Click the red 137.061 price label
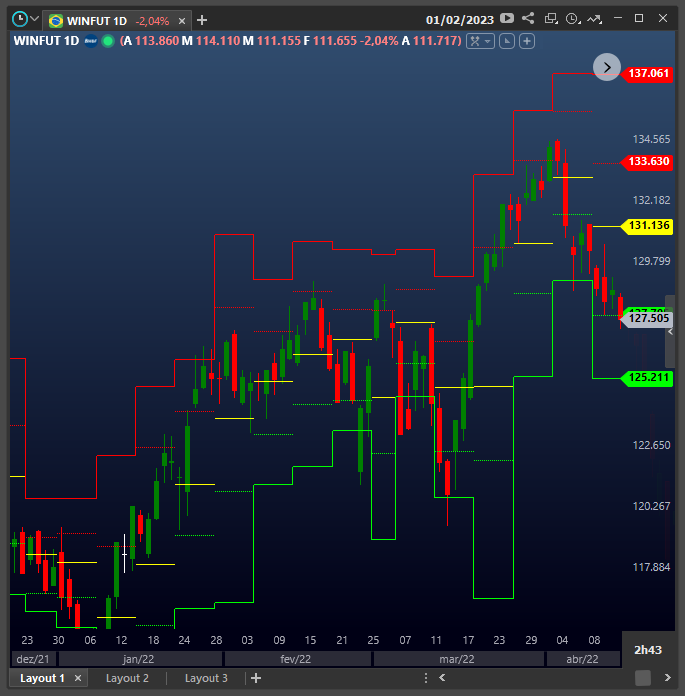Viewport: 685px width, 696px height. tap(648, 73)
